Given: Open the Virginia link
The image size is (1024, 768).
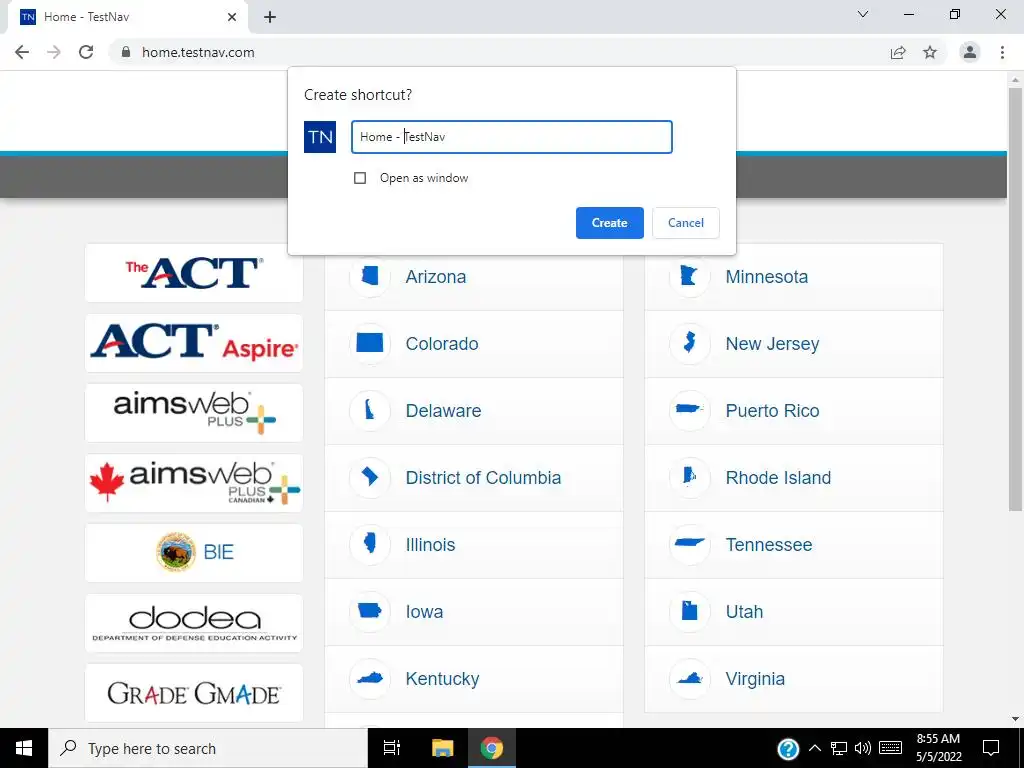Looking at the screenshot, I should point(756,679).
